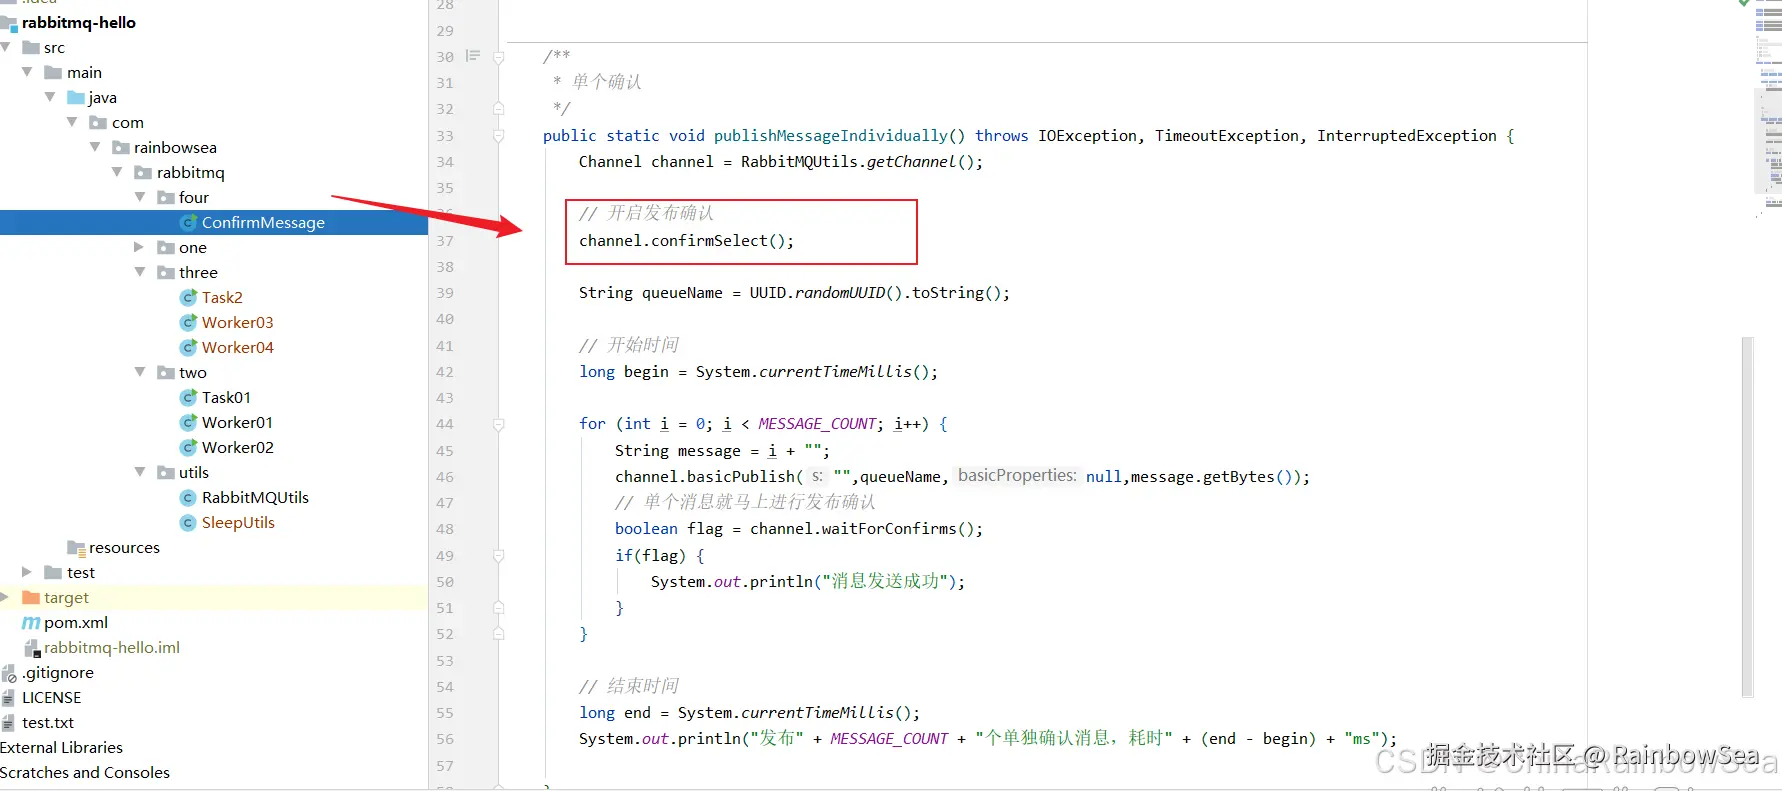Screen dimensions: 1782x791
Task: Click the RabbitMQUtils class icon
Action: pyautogui.click(x=188, y=497)
